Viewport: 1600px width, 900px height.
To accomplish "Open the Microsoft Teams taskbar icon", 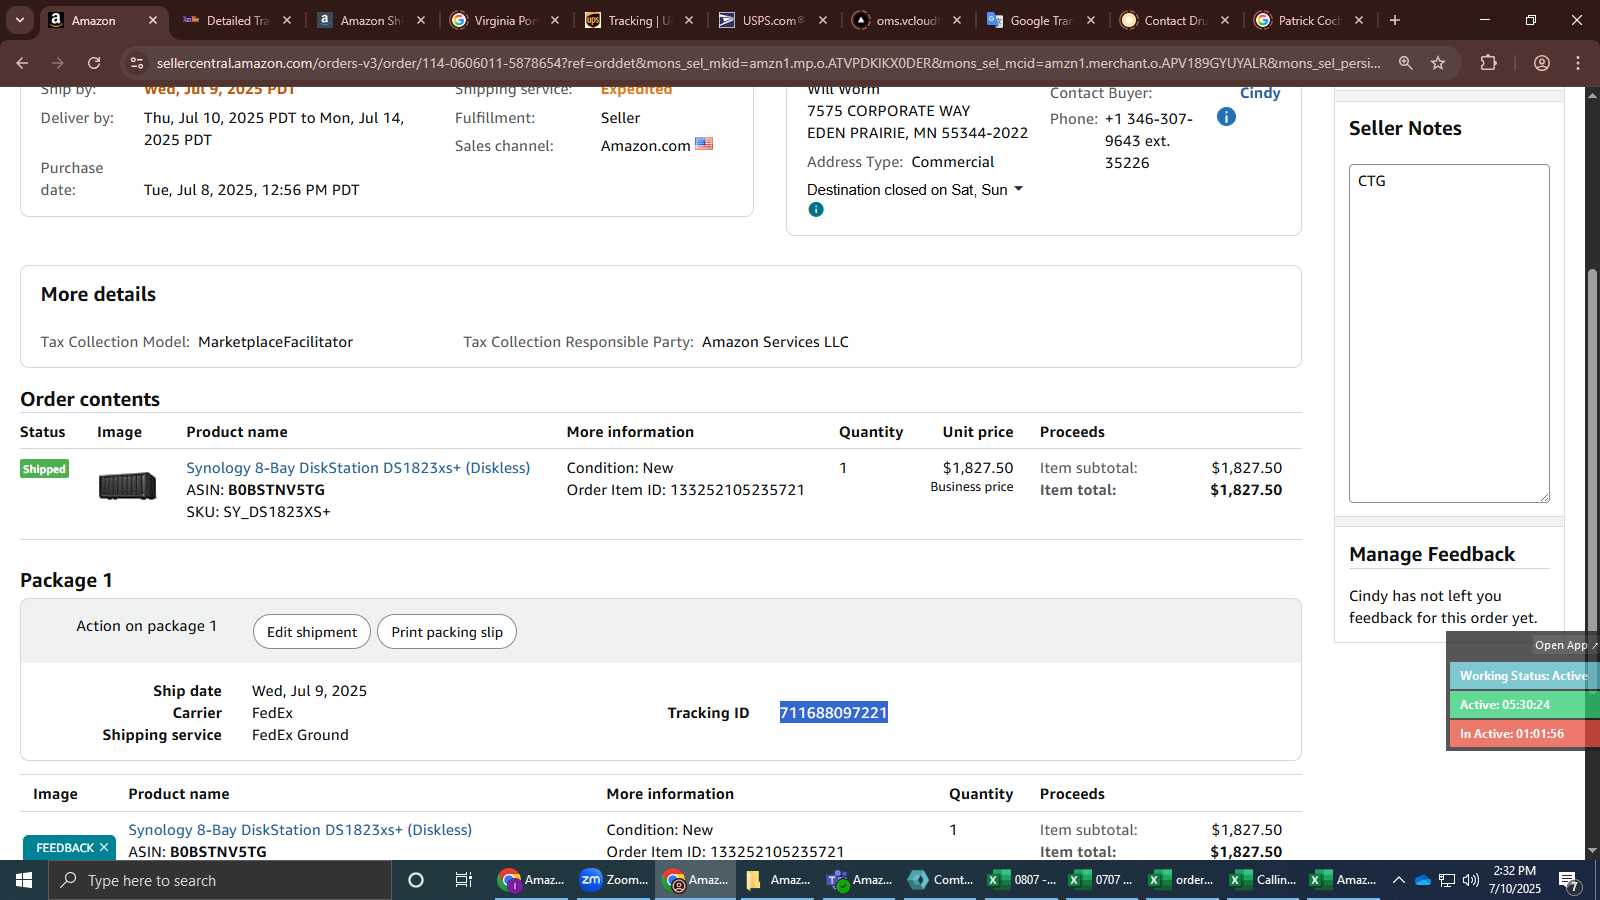I will point(859,880).
